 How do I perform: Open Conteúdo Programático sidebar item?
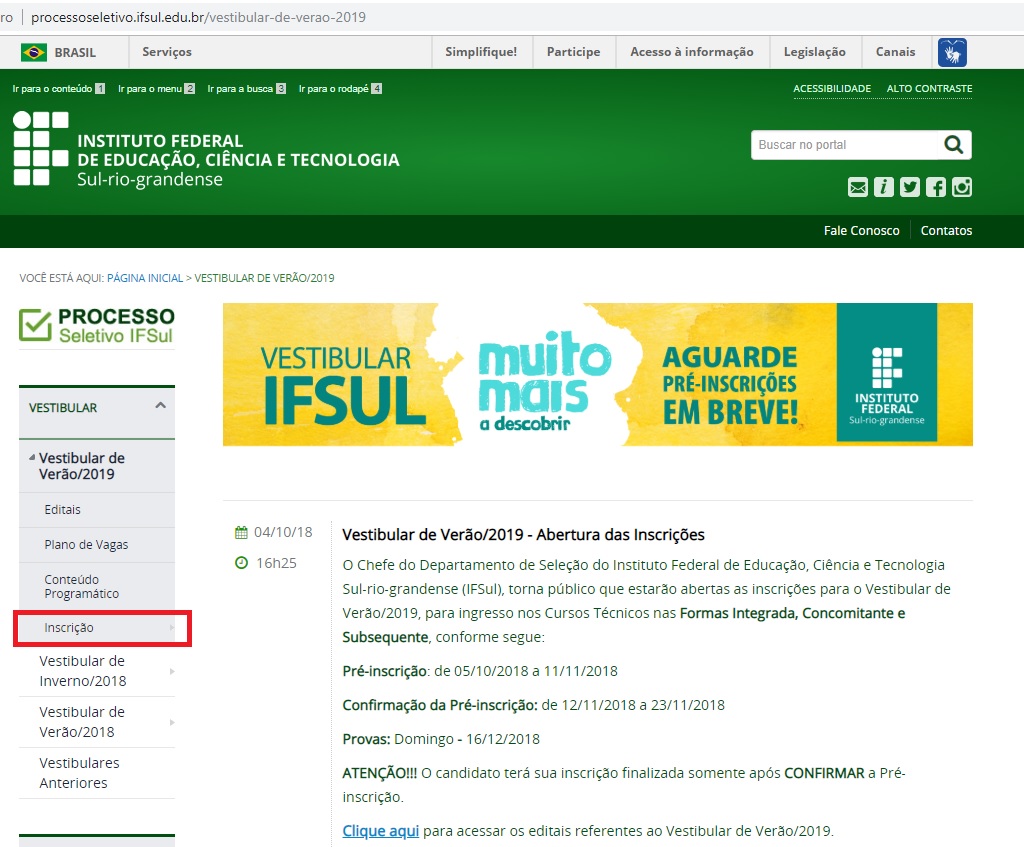tap(97, 586)
